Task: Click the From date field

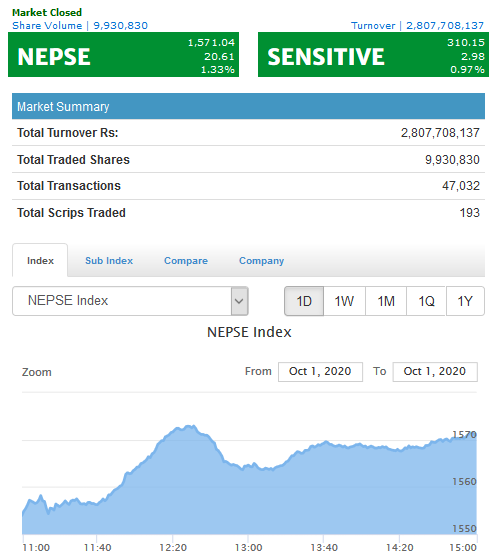Action: [320, 371]
